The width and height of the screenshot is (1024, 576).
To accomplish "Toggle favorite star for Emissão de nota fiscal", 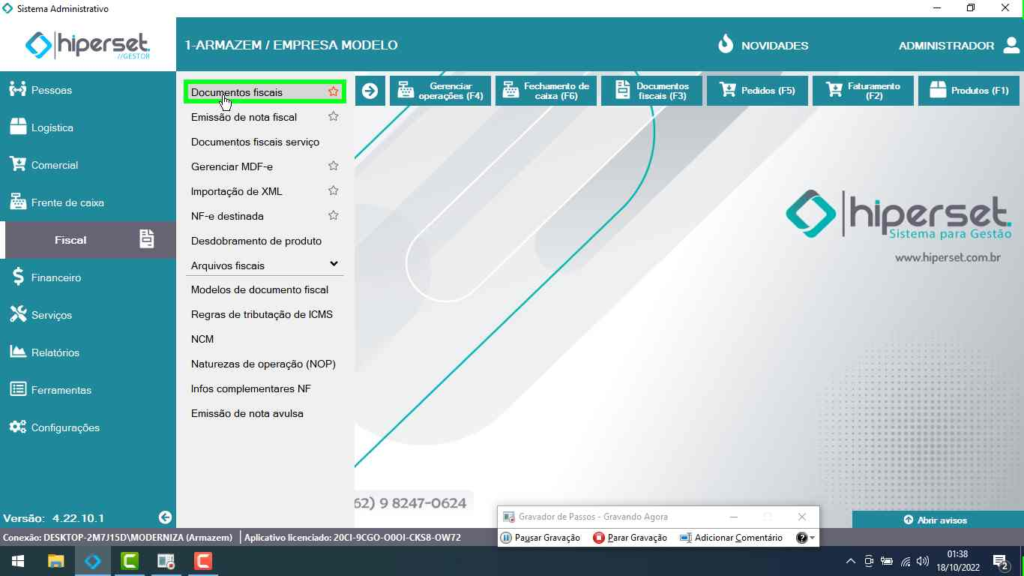I will click(333, 117).
